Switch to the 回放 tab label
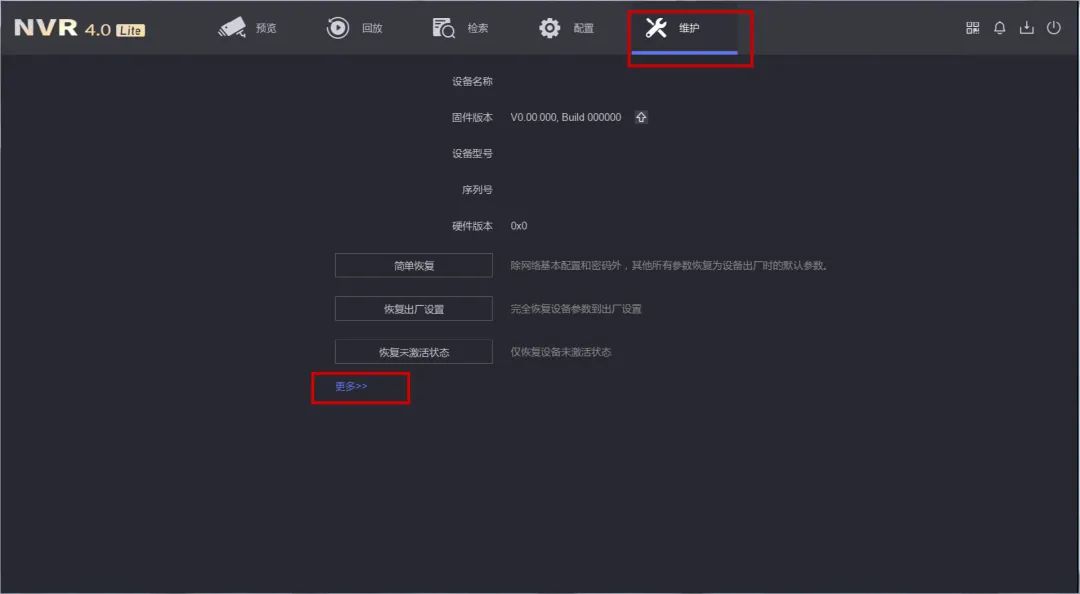The height and width of the screenshot is (594, 1080). tap(372, 28)
